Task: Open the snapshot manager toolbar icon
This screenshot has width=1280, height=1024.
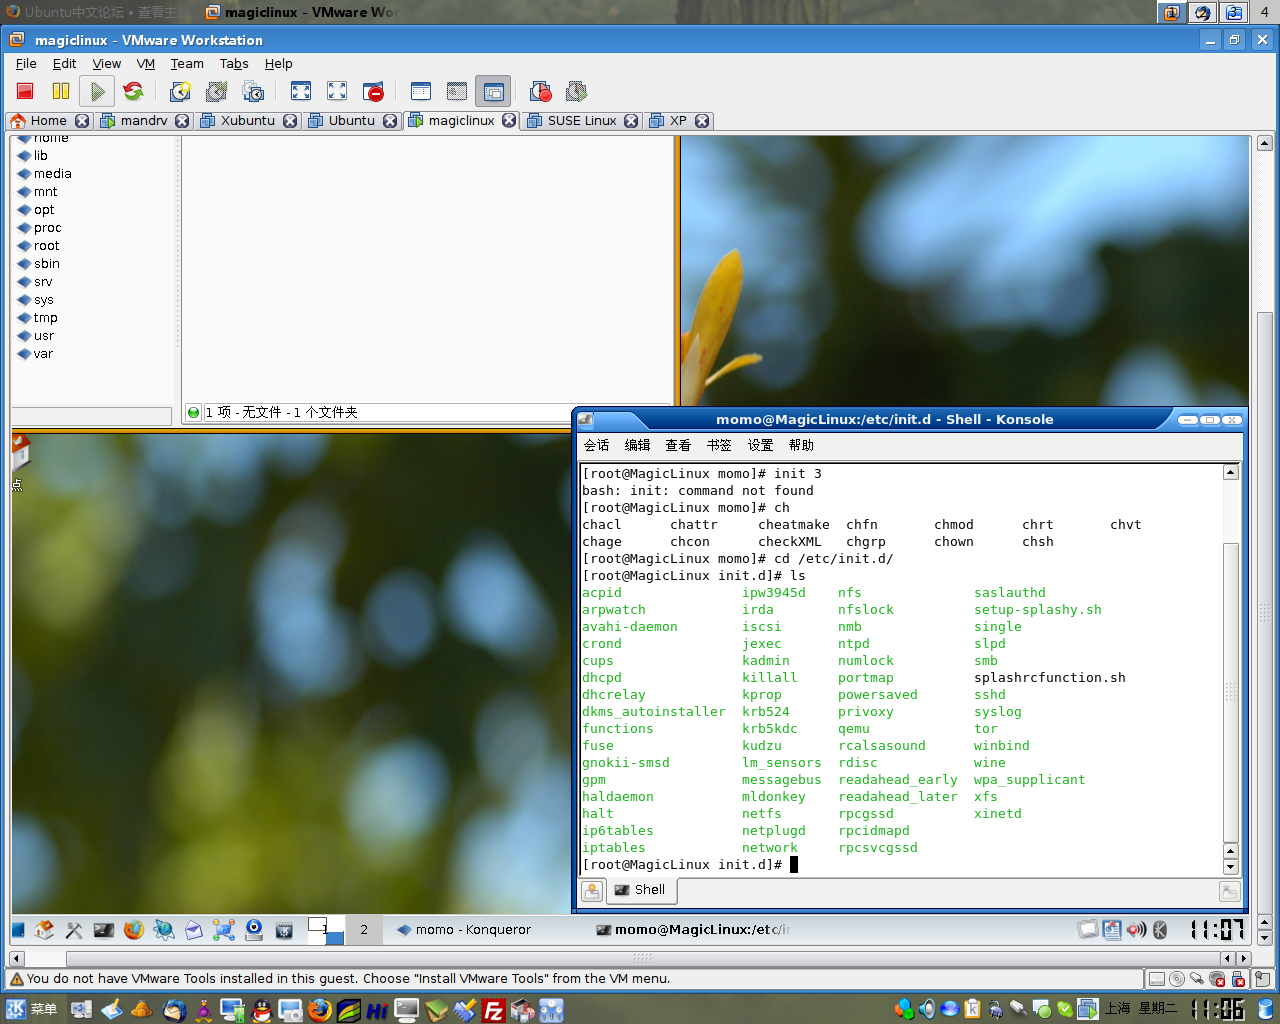Action: (x=253, y=91)
